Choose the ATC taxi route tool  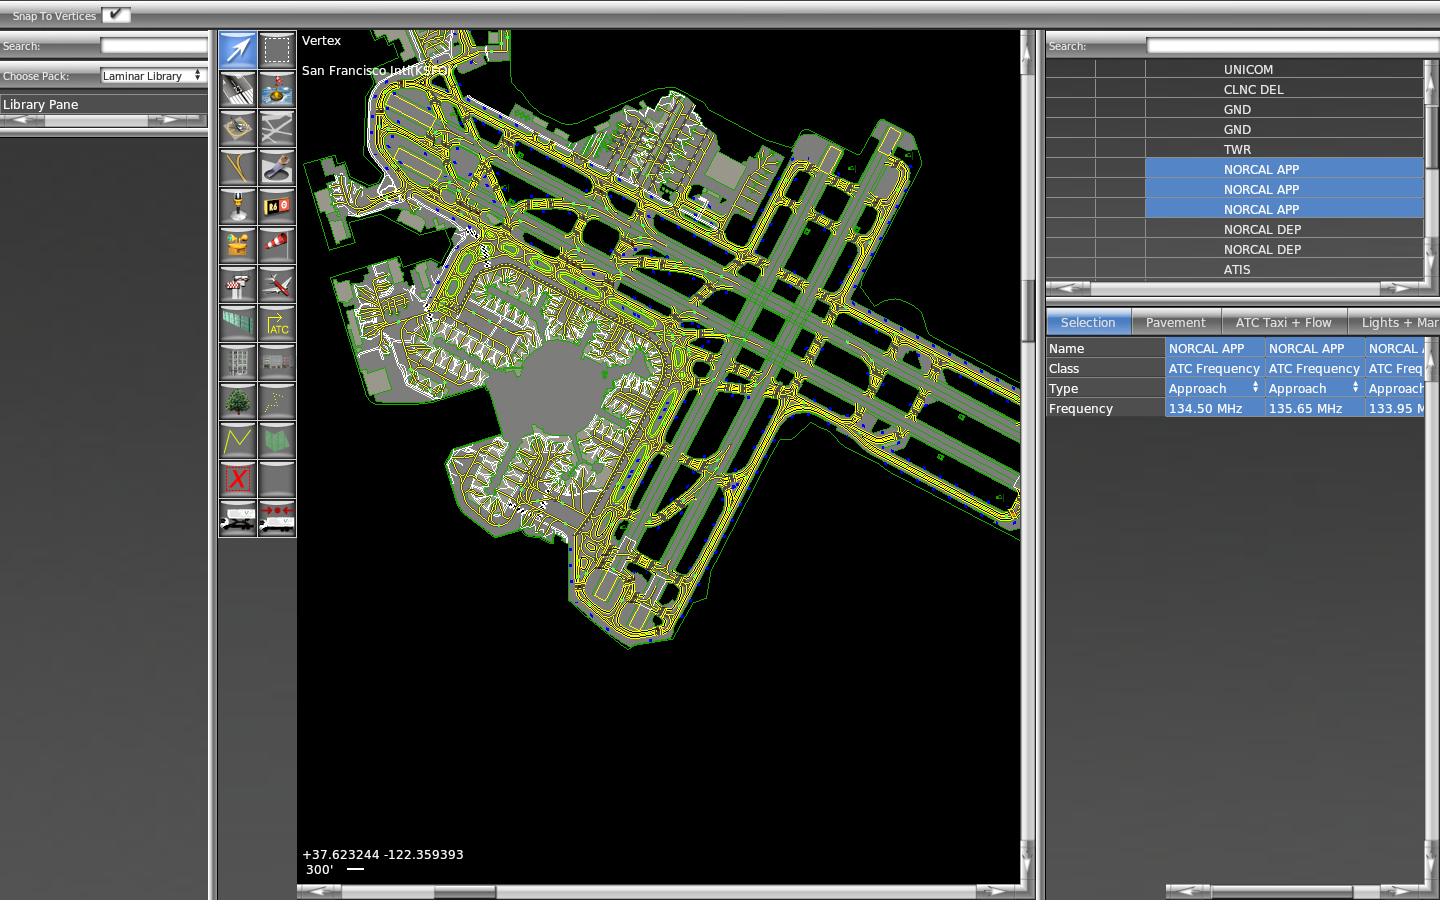(x=277, y=323)
